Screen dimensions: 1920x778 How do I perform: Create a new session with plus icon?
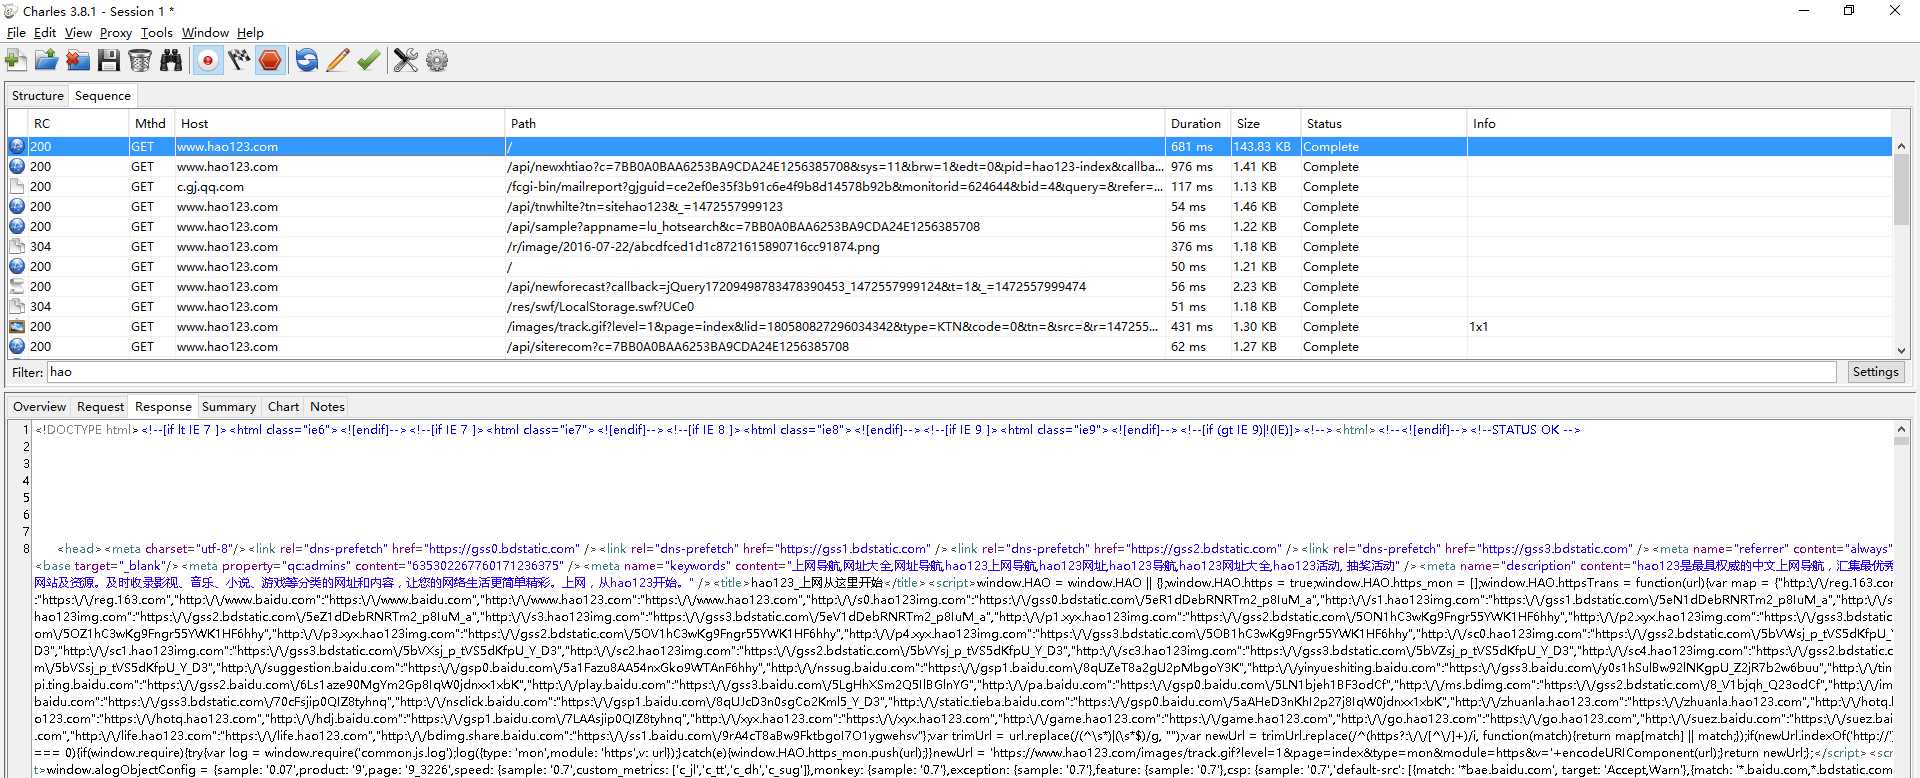coord(16,61)
